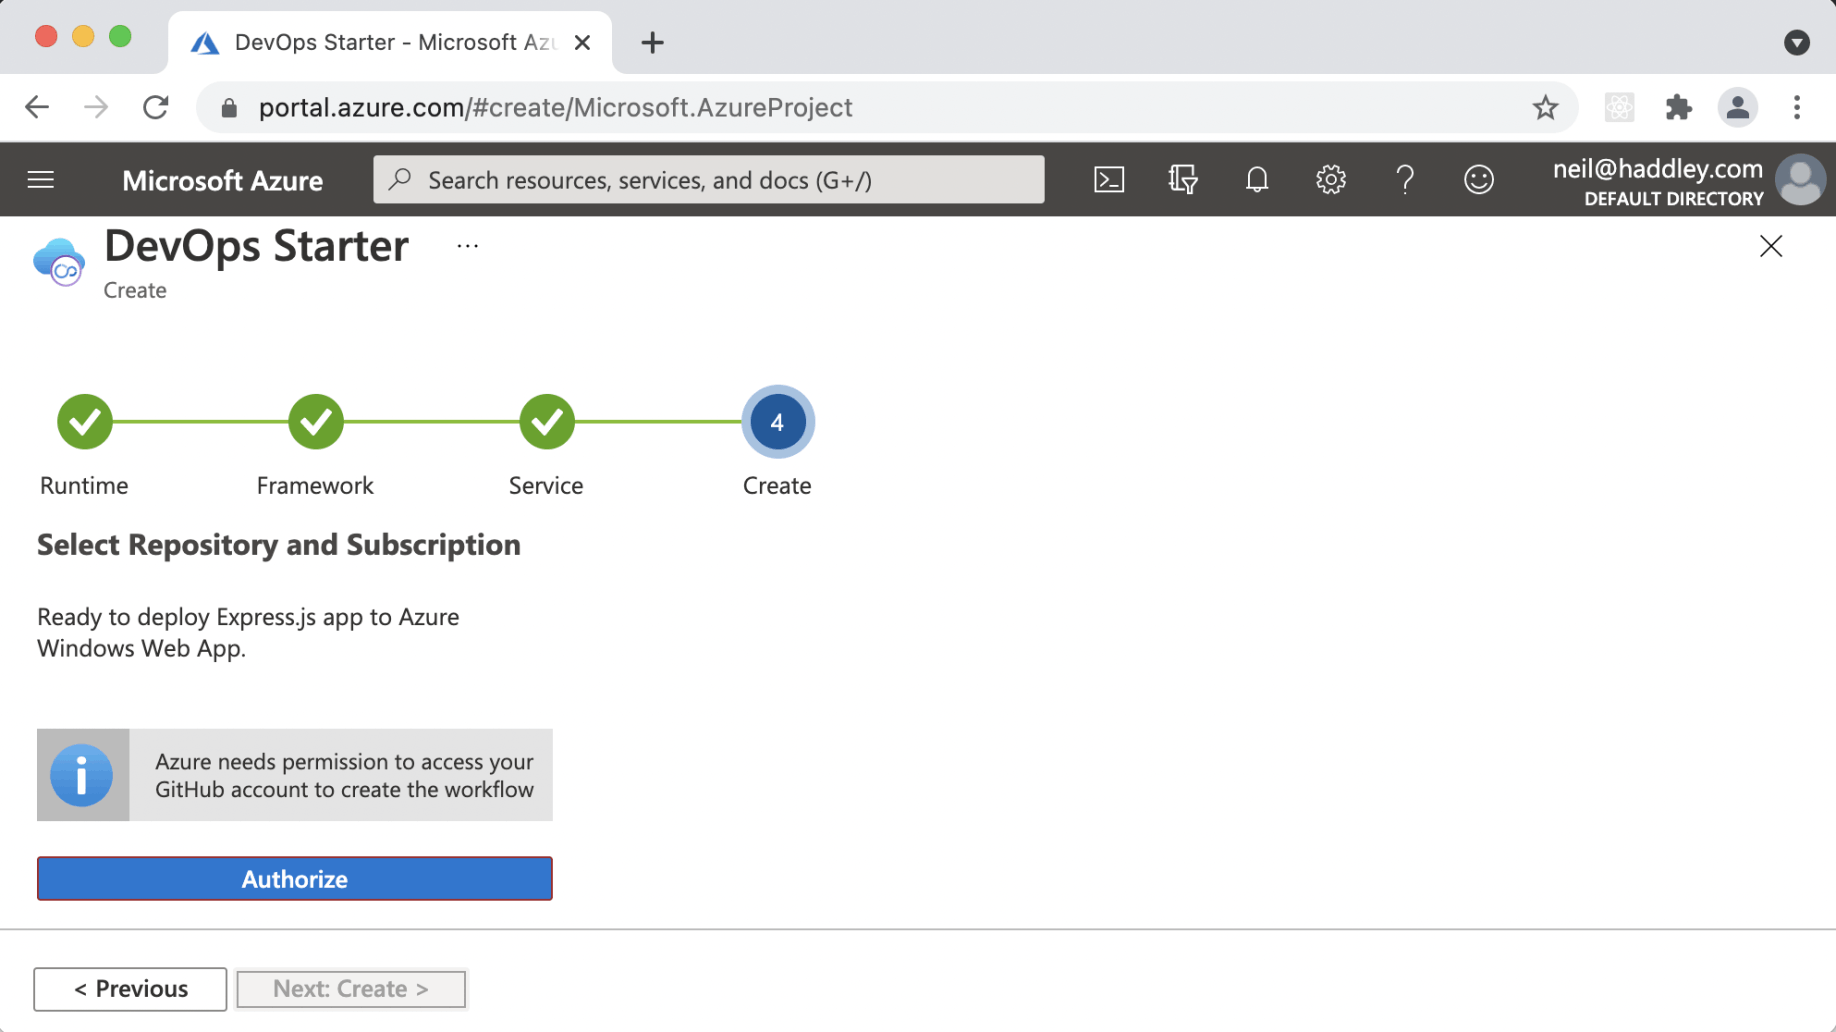Click the Microsoft Azure home link
The image size is (1836, 1032).
coord(223,181)
